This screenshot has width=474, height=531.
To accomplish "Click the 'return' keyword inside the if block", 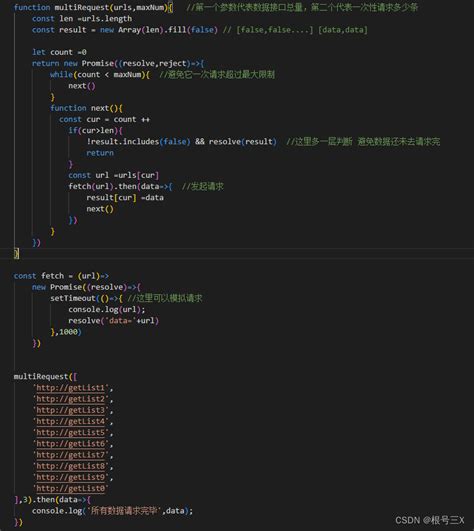I will [100, 153].
